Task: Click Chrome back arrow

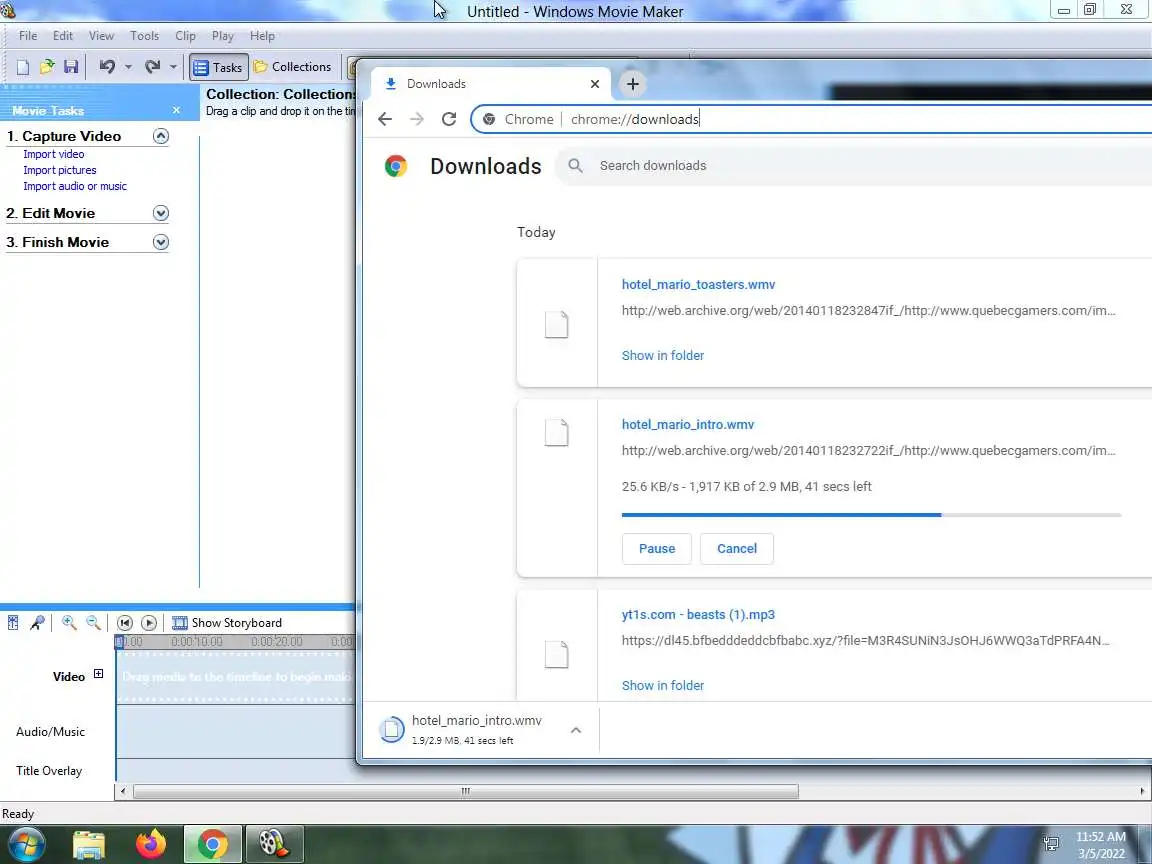Action: (x=385, y=119)
